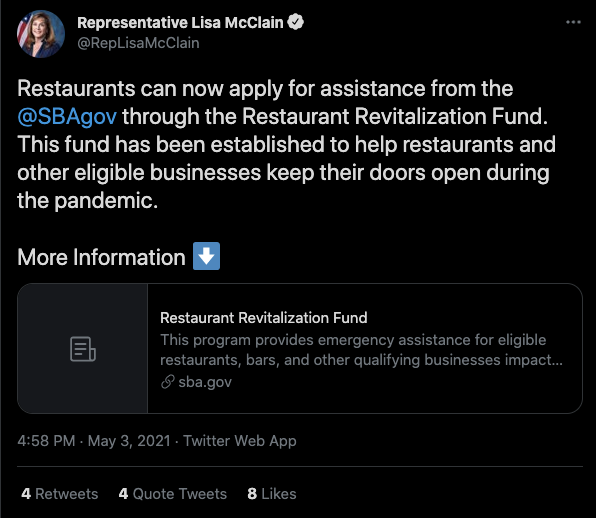Open the Restaurant Revitalization Fund card title
Image resolution: width=596 pixels, height=518 pixels.
(x=264, y=318)
